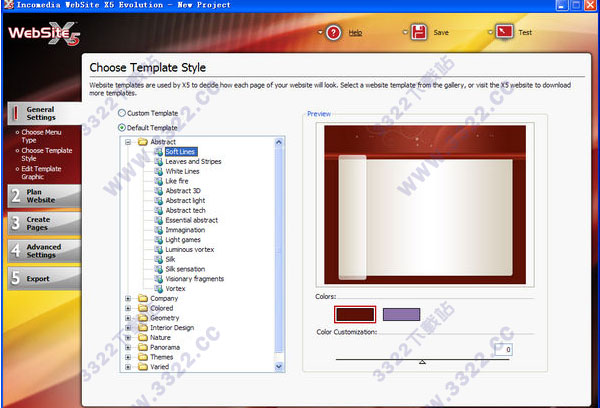The width and height of the screenshot is (600, 408).
Task: Click the Save disk icon in header
Action: coord(418,32)
